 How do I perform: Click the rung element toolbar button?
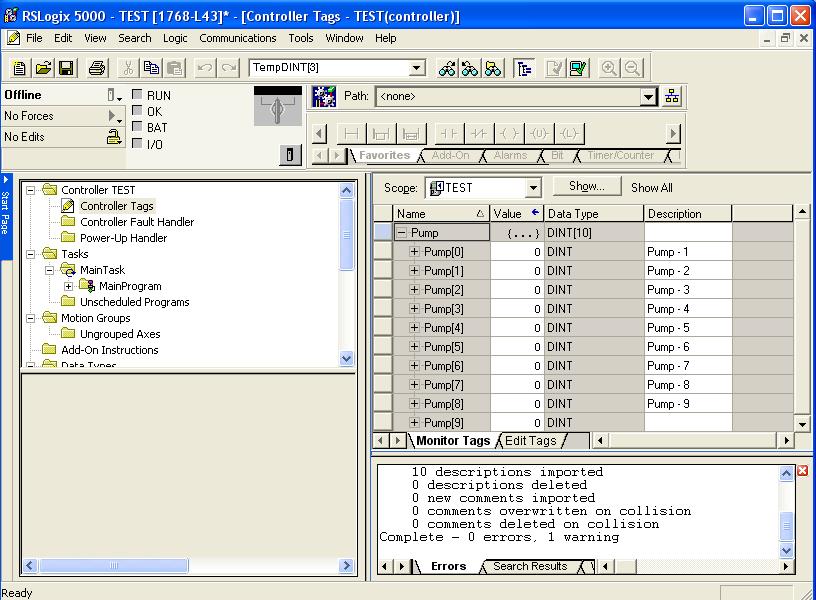[351, 134]
